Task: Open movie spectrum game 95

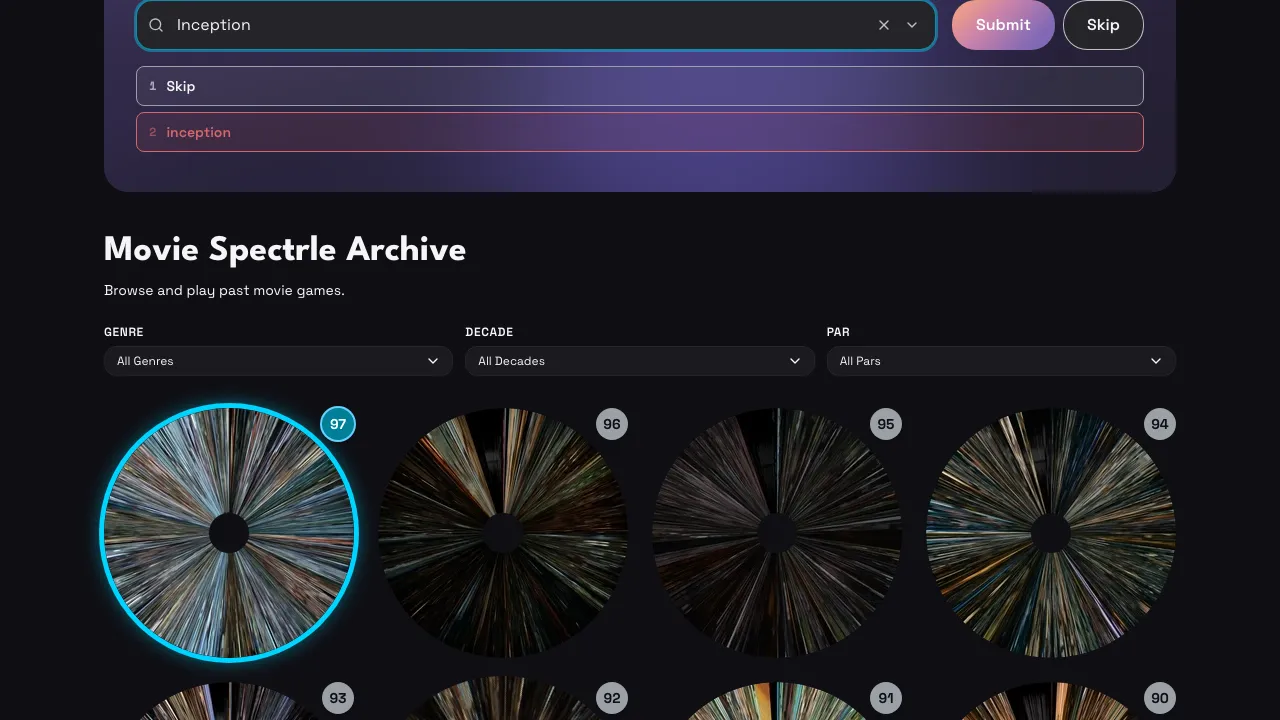Action: 777,533
